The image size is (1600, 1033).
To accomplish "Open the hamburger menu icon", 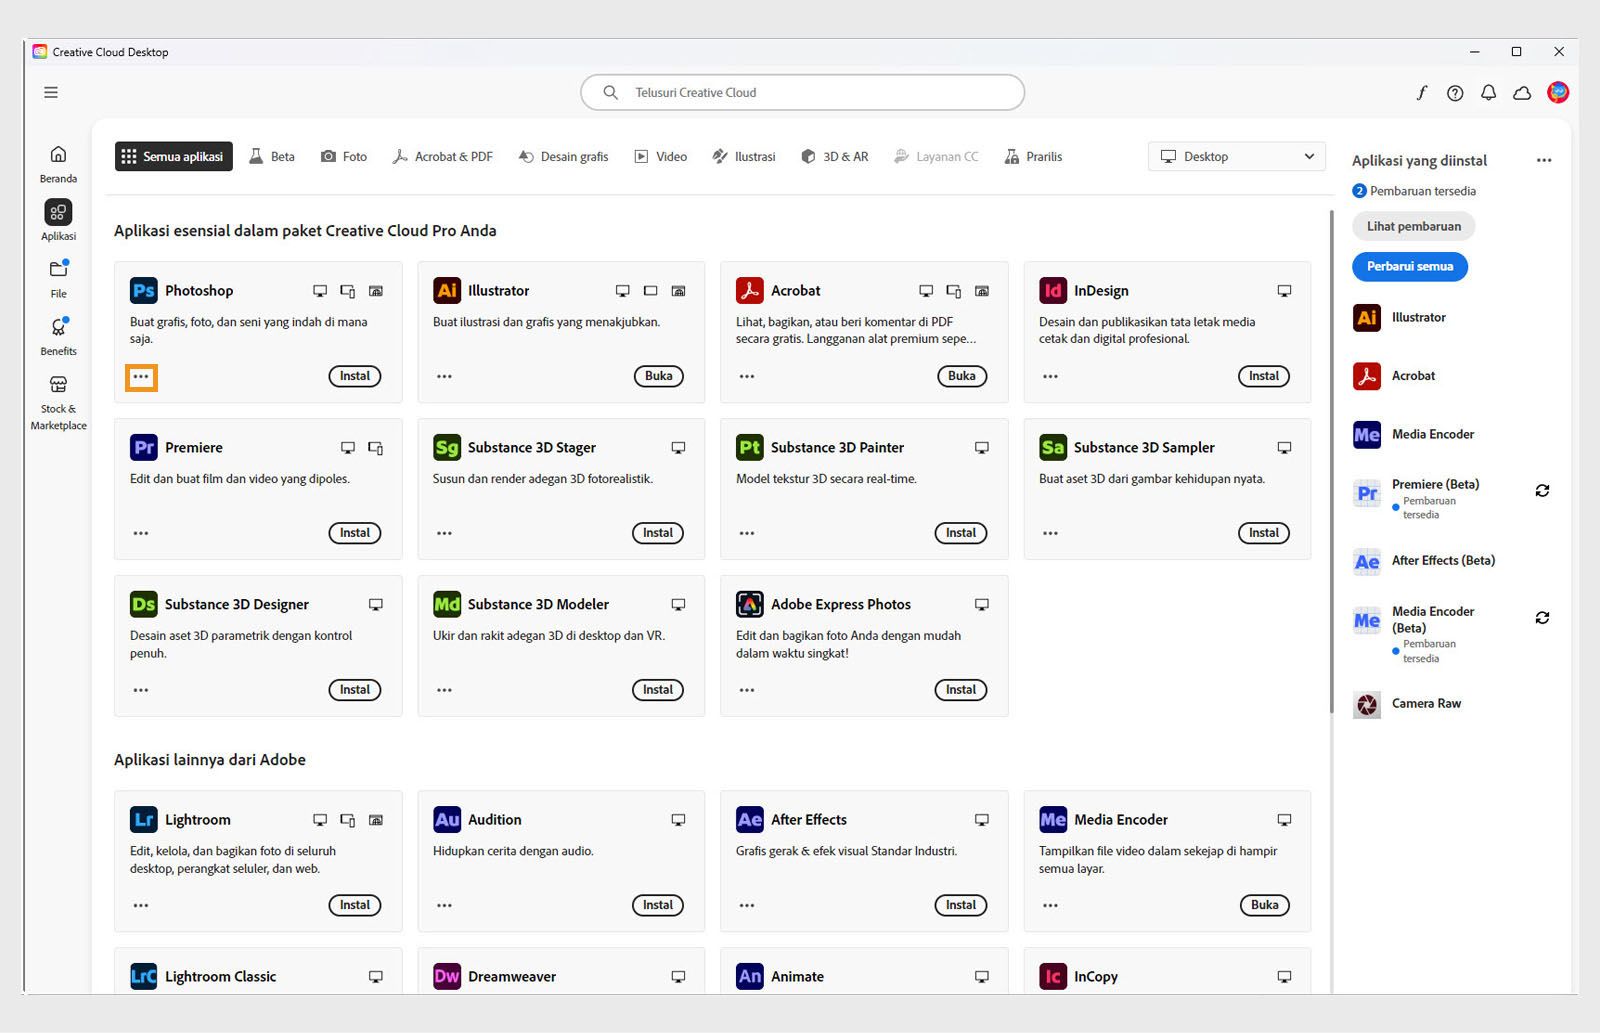I will [x=51, y=92].
